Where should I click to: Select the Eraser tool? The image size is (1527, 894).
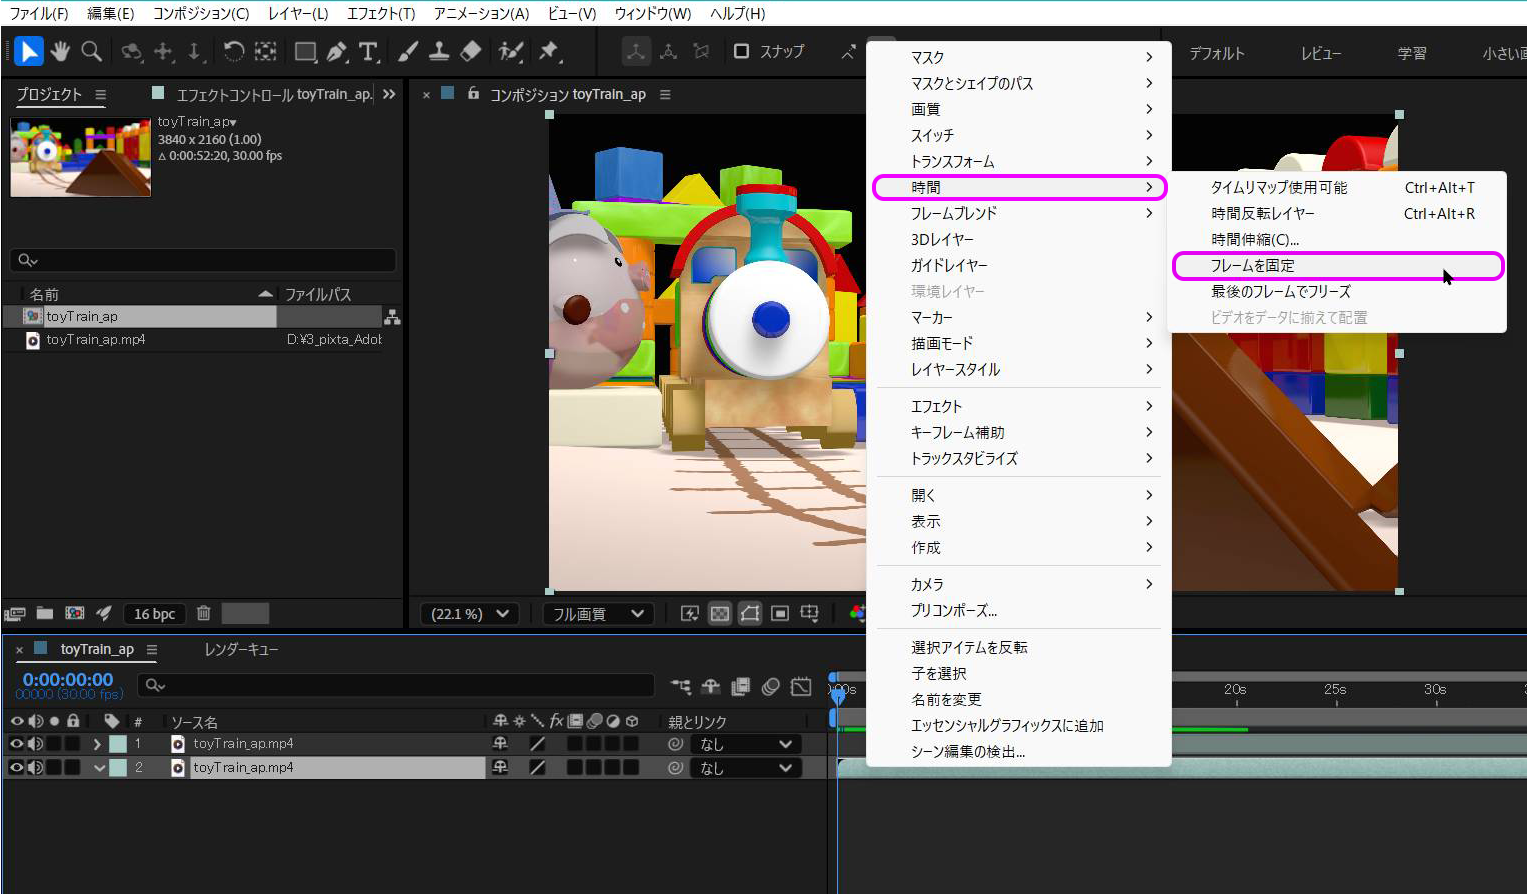tap(470, 51)
